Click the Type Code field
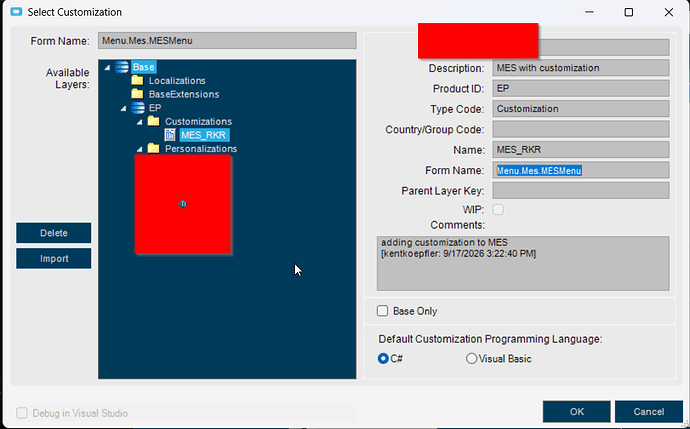 pos(581,109)
